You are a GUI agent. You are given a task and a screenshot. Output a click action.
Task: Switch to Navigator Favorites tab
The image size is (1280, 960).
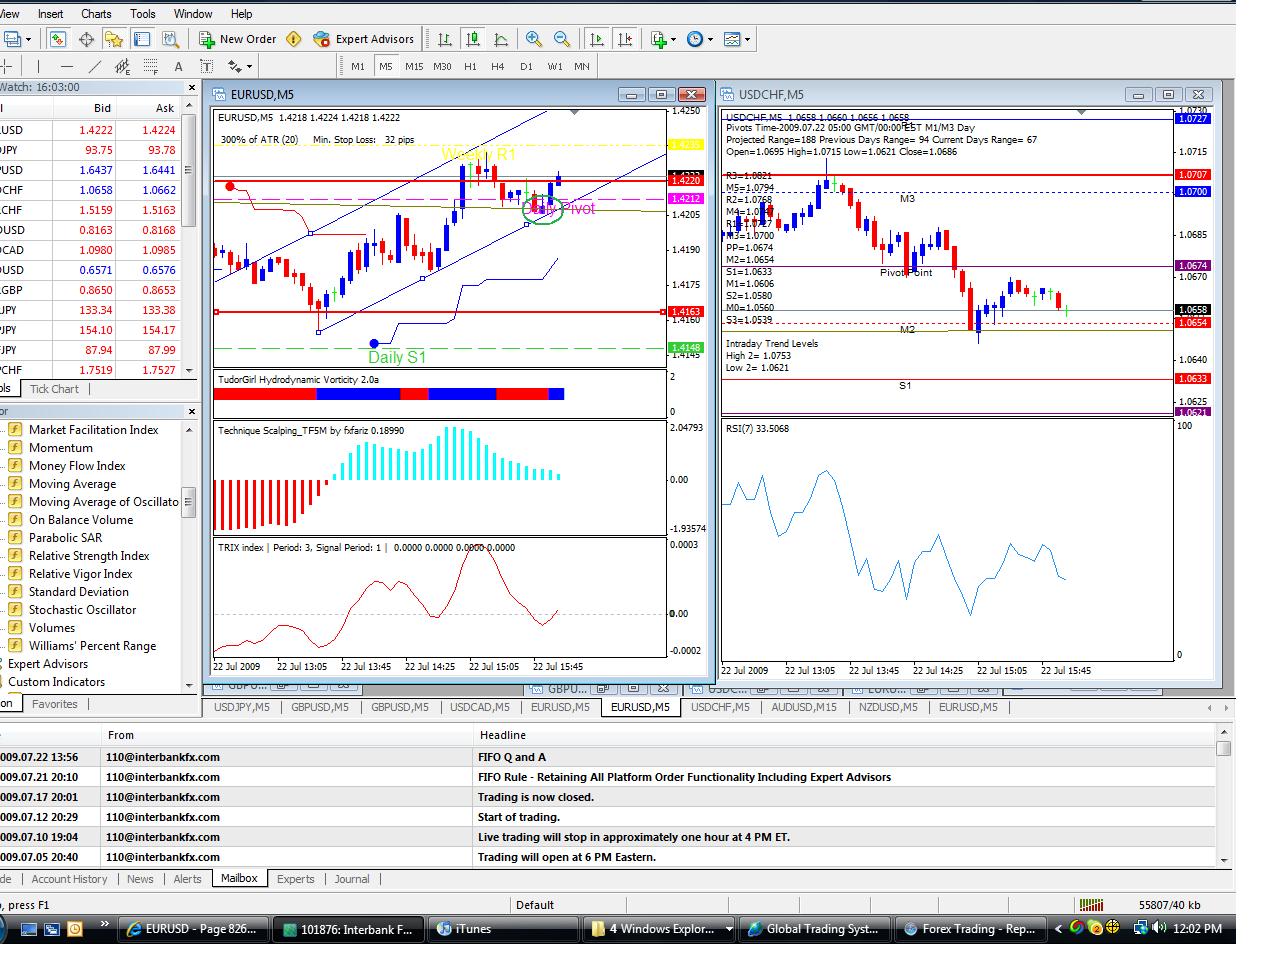[x=55, y=704]
